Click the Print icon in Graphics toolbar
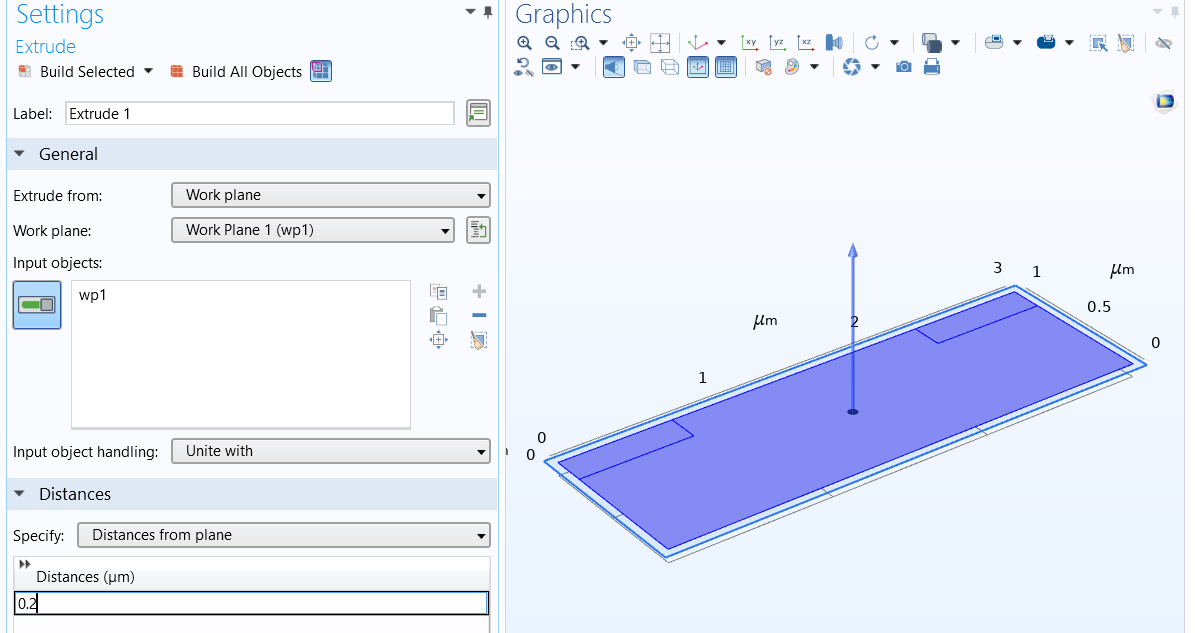The height and width of the screenshot is (633, 1195). pyautogui.click(x=931, y=67)
